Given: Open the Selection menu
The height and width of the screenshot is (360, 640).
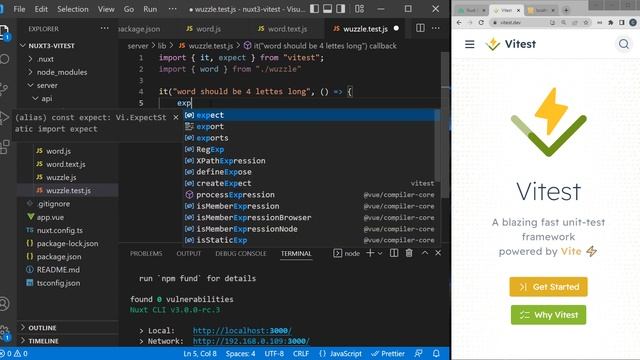Looking at the screenshot, I should [73, 9].
